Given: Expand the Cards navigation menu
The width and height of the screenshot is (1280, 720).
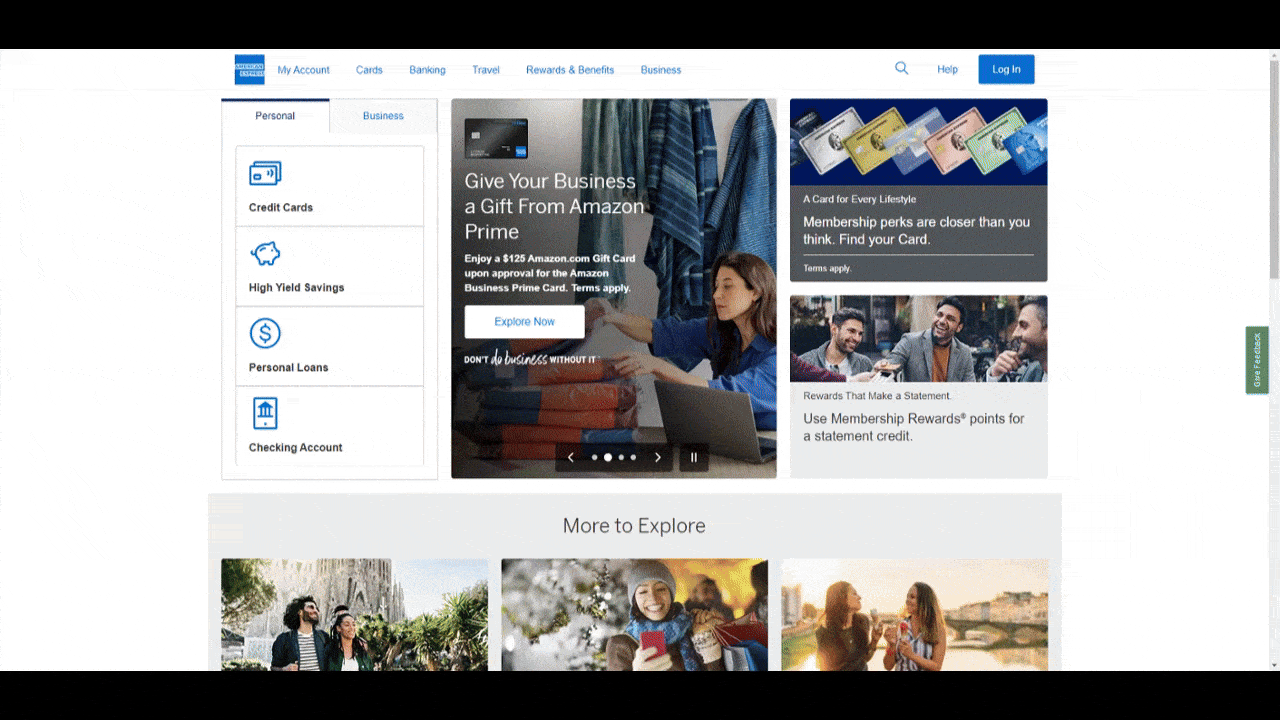Looking at the screenshot, I should click(369, 70).
